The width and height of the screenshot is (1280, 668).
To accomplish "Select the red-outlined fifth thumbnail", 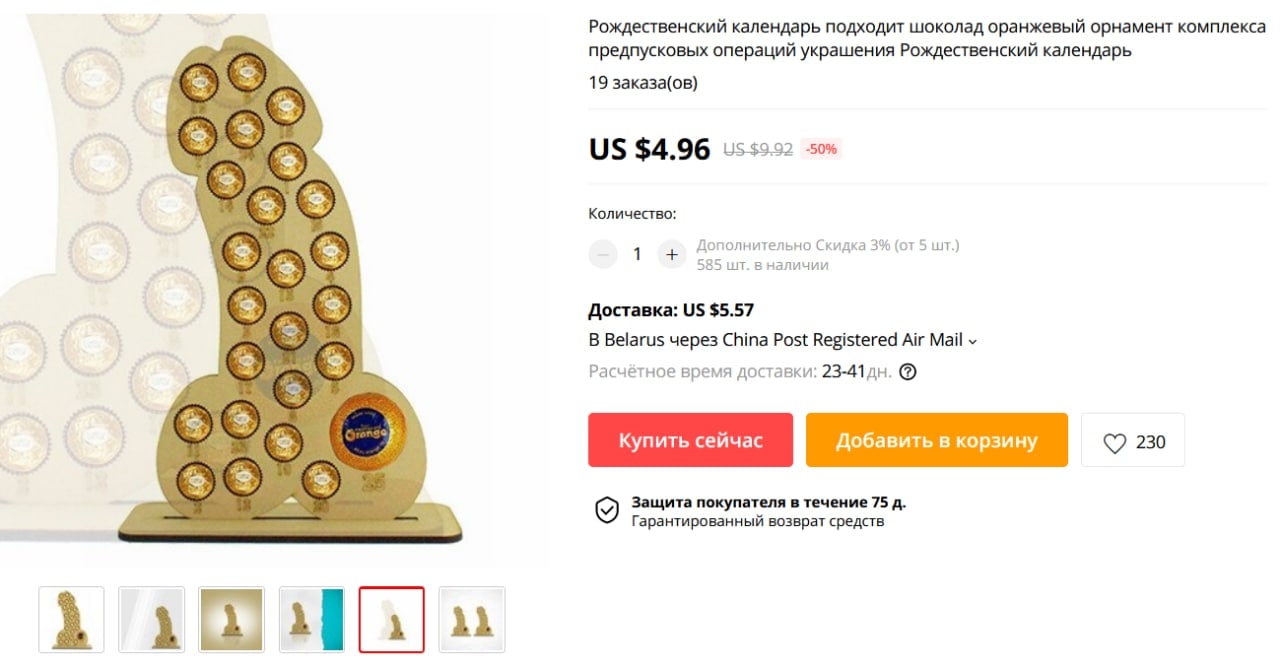I will click(392, 620).
